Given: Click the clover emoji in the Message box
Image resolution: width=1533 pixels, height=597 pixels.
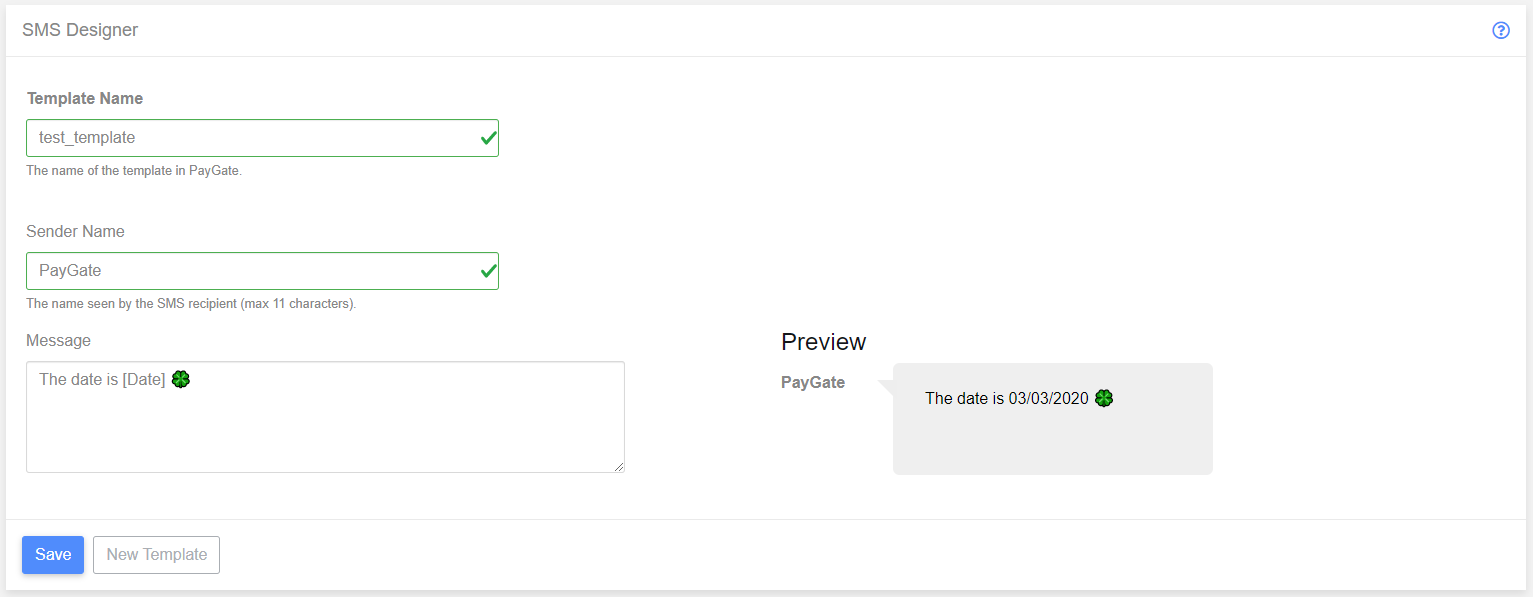Looking at the screenshot, I should pyautogui.click(x=181, y=379).
